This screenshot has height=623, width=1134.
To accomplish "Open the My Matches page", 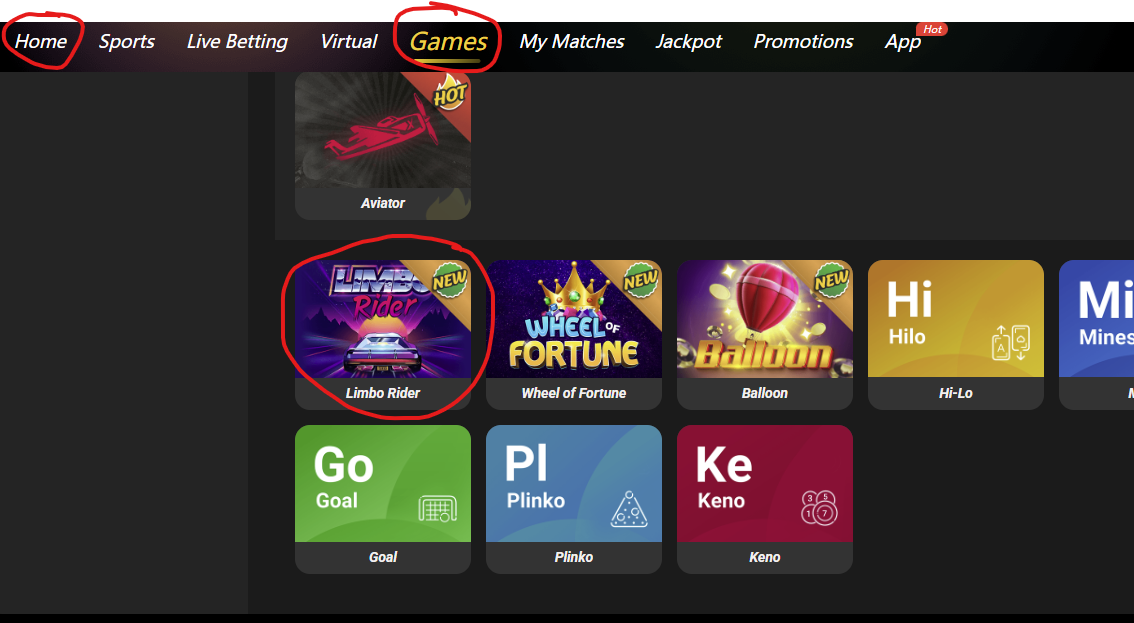I will coord(571,41).
